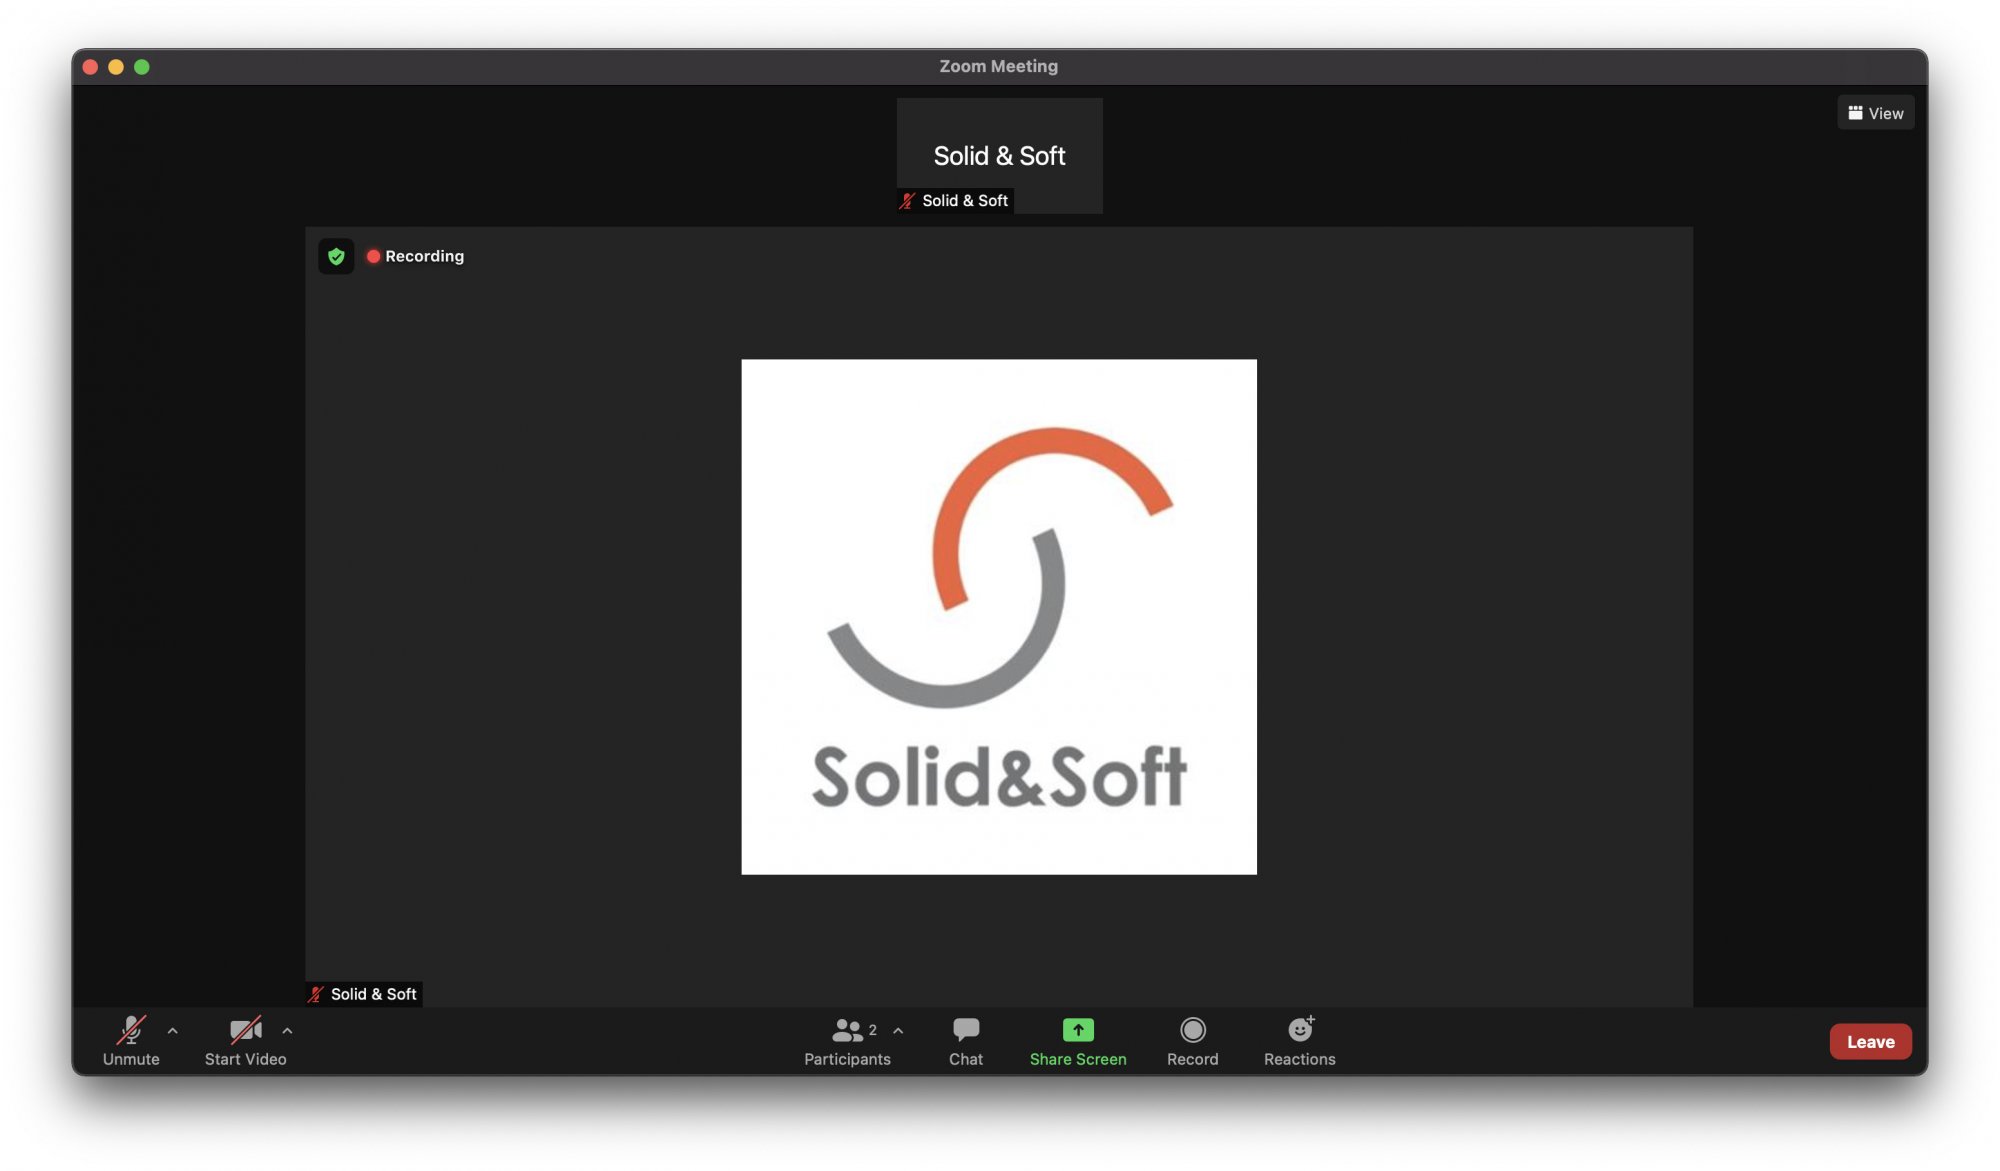Expand the arrow beside Participants count

click(x=898, y=1030)
